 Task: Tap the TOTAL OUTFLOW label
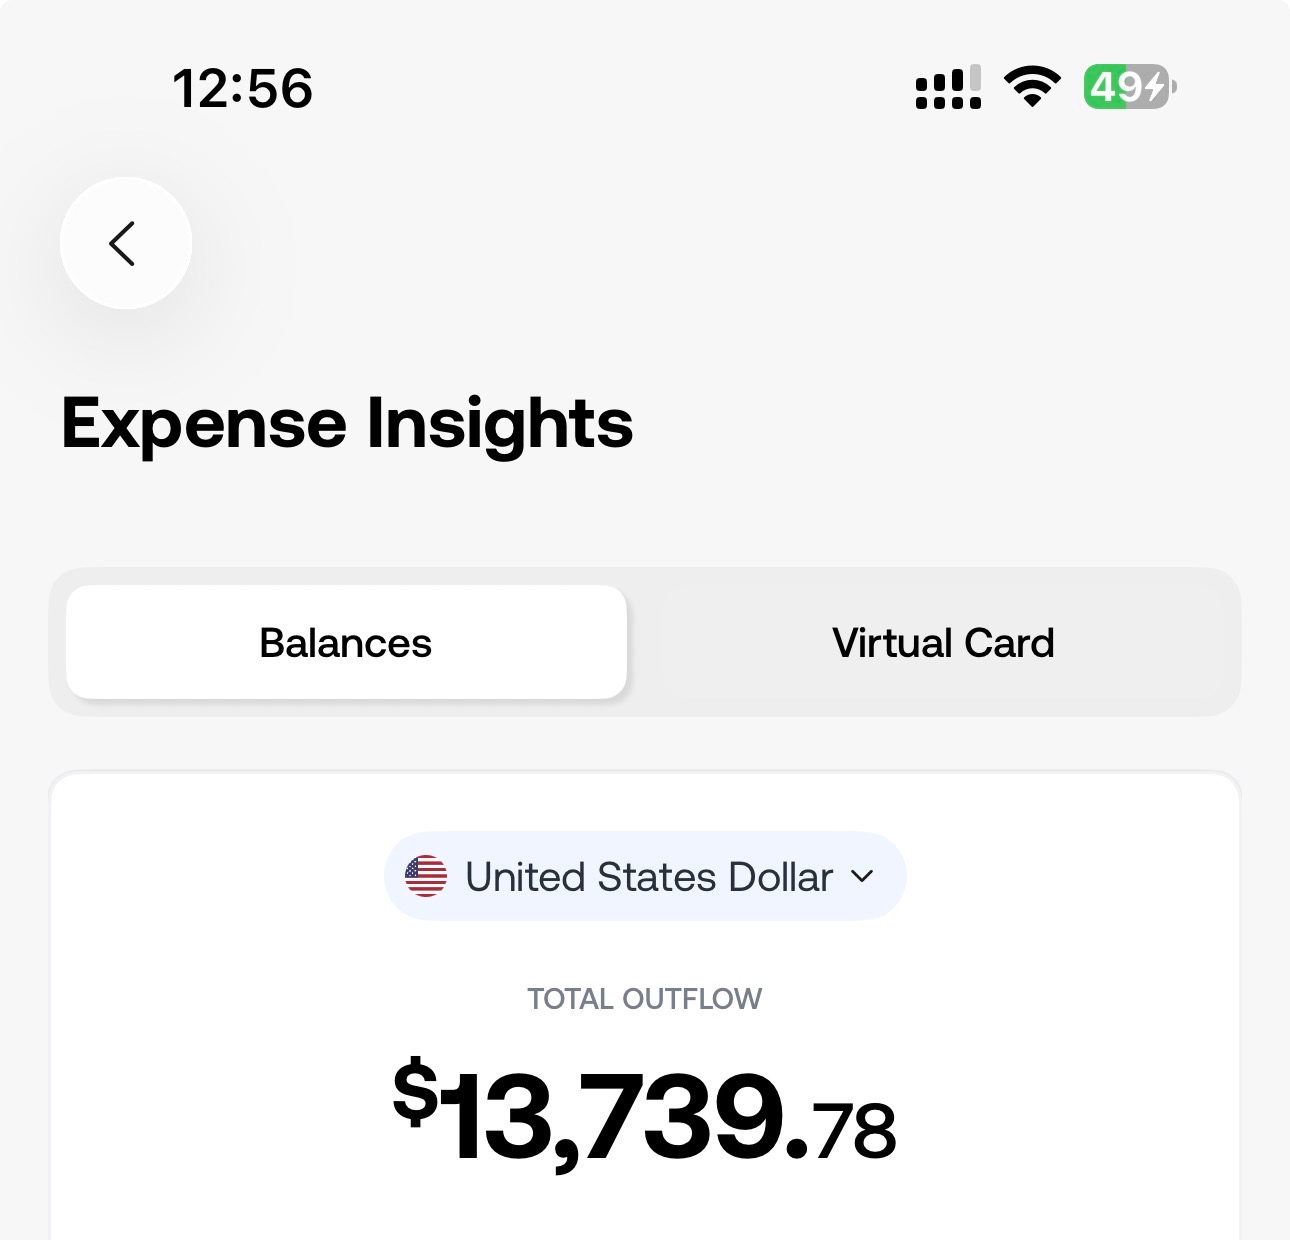[x=645, y=999]
